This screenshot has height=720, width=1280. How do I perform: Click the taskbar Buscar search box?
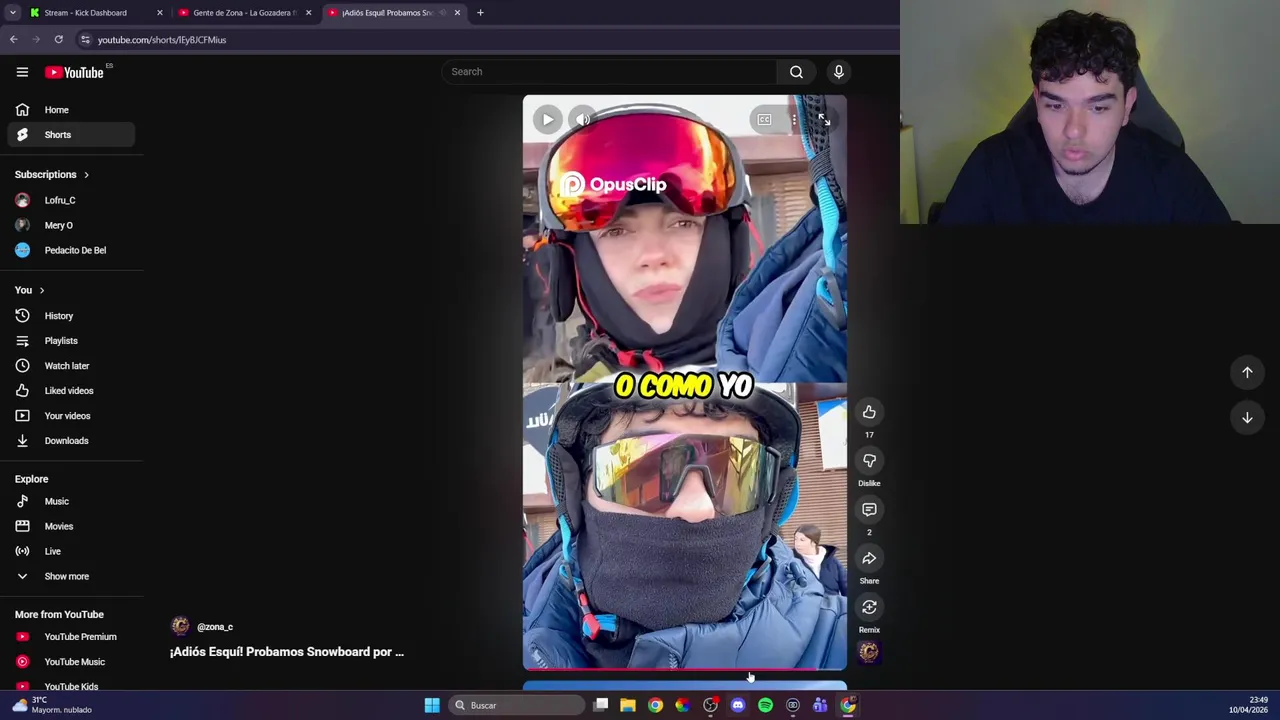[x=517, y=705]
